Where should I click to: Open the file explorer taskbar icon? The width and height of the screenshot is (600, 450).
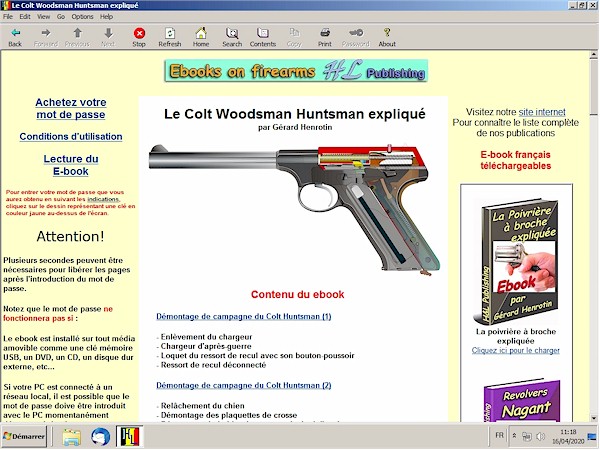72,437
